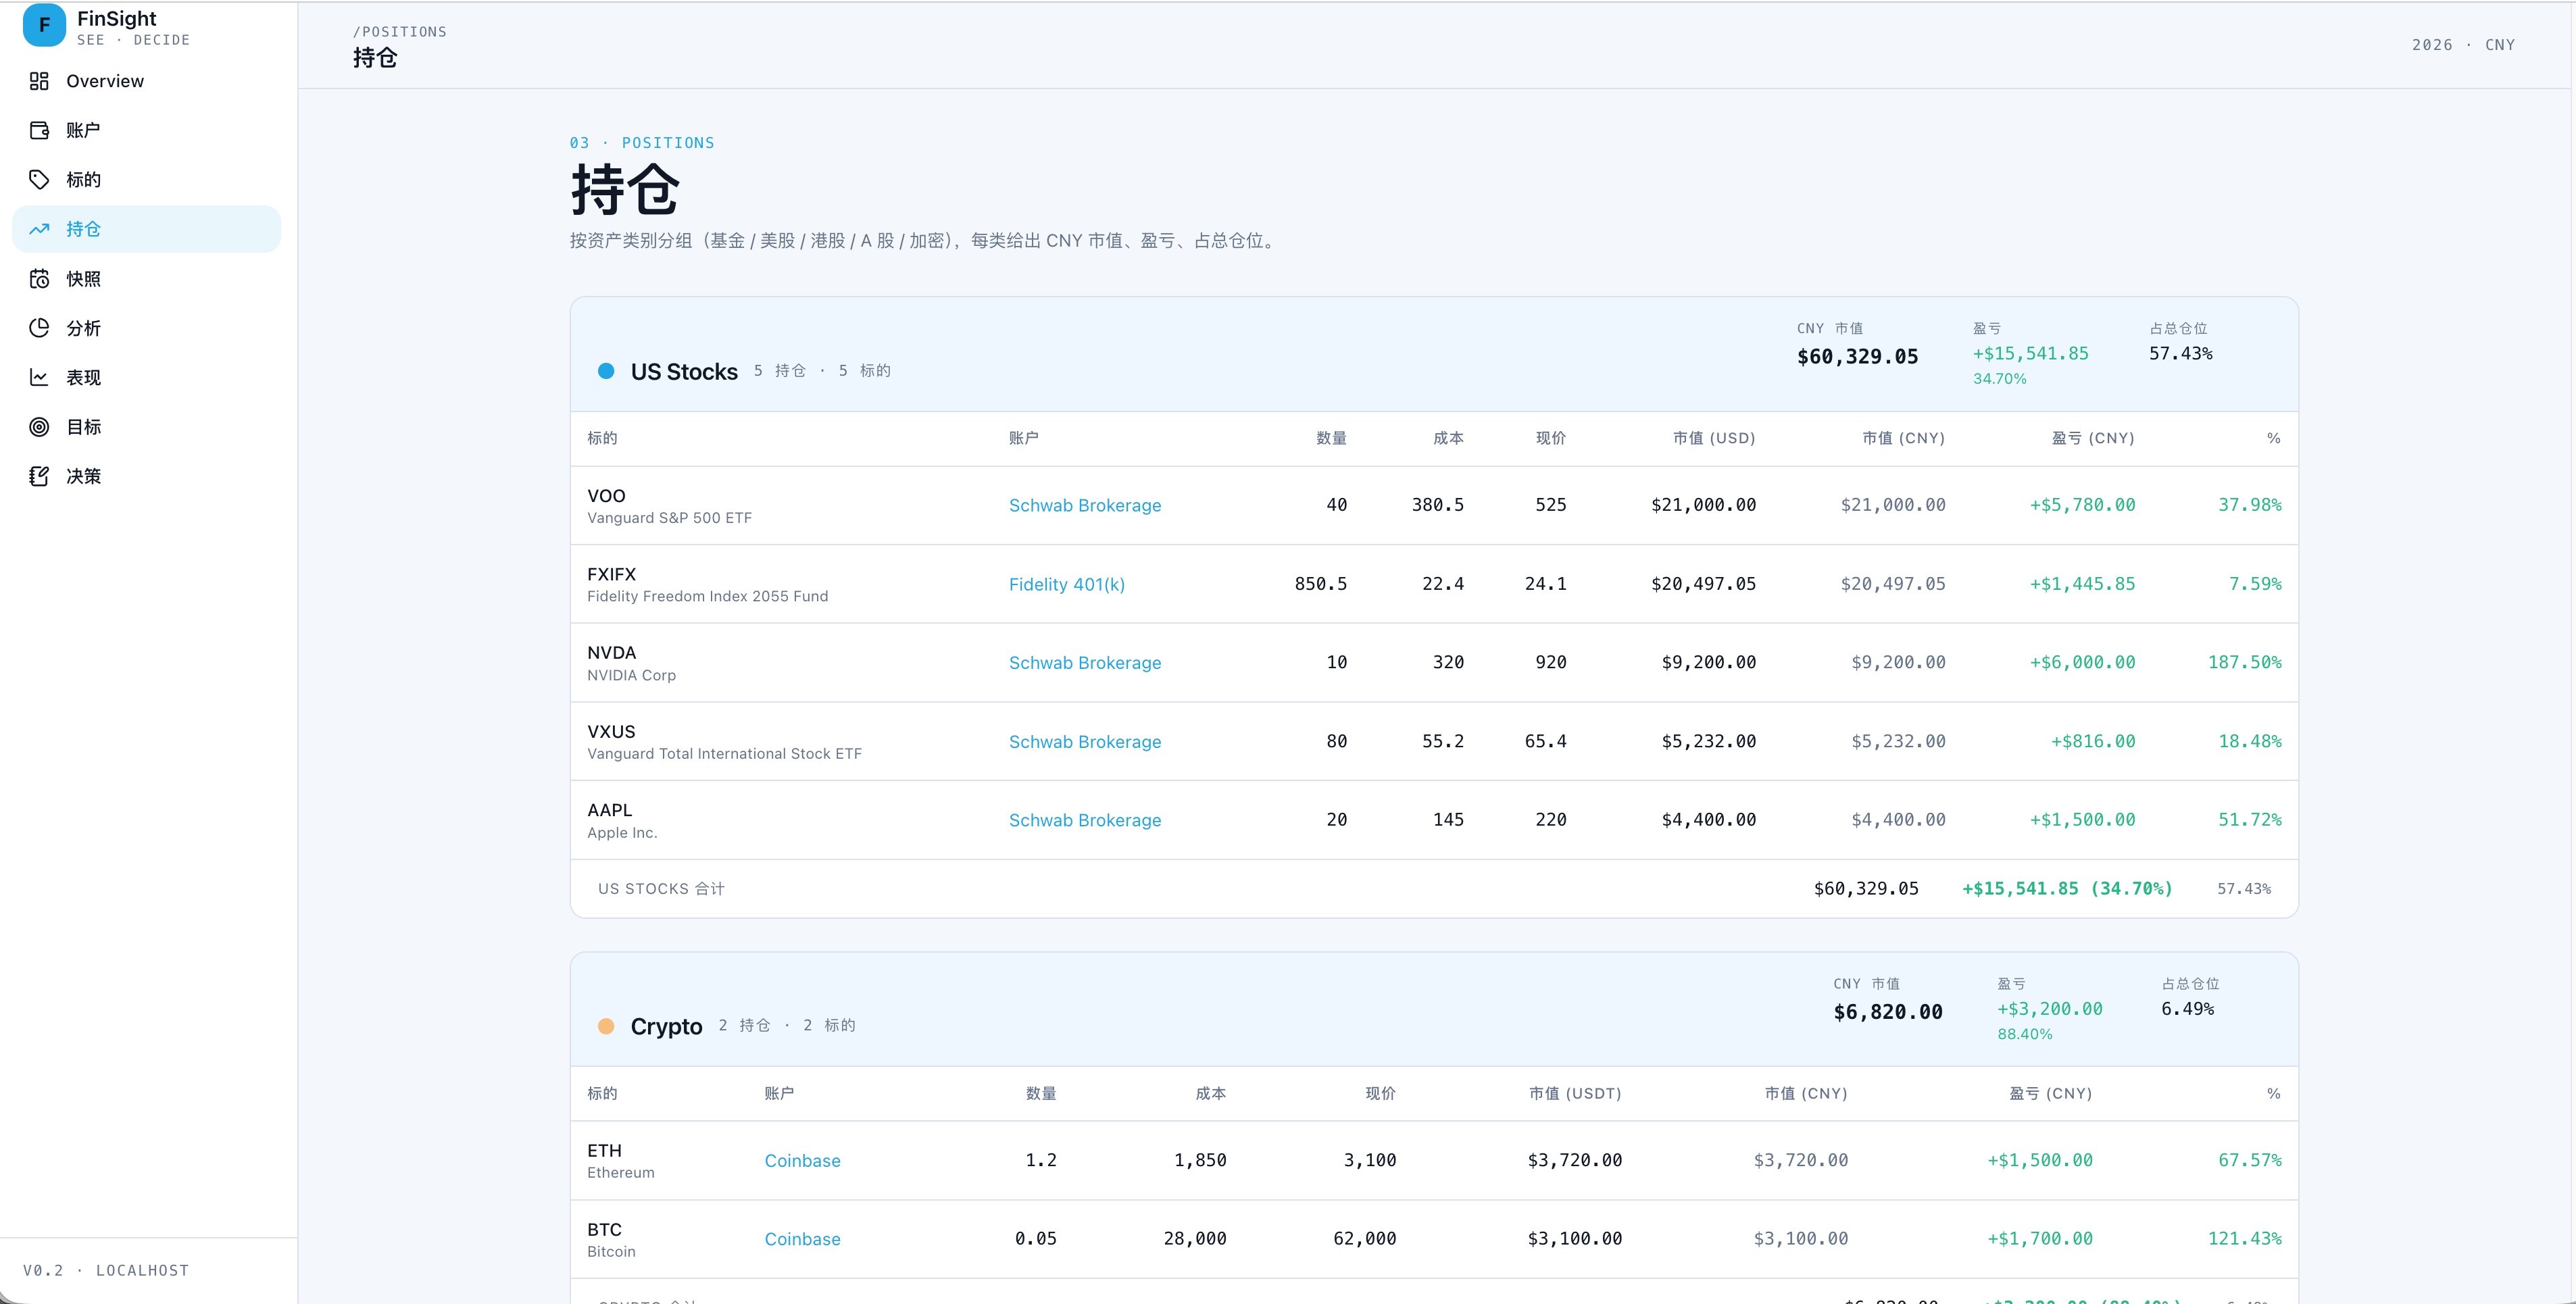Click the FinSight F logo icon
The width and height of the screenshot is (2576, 1304).
(44, 26)
